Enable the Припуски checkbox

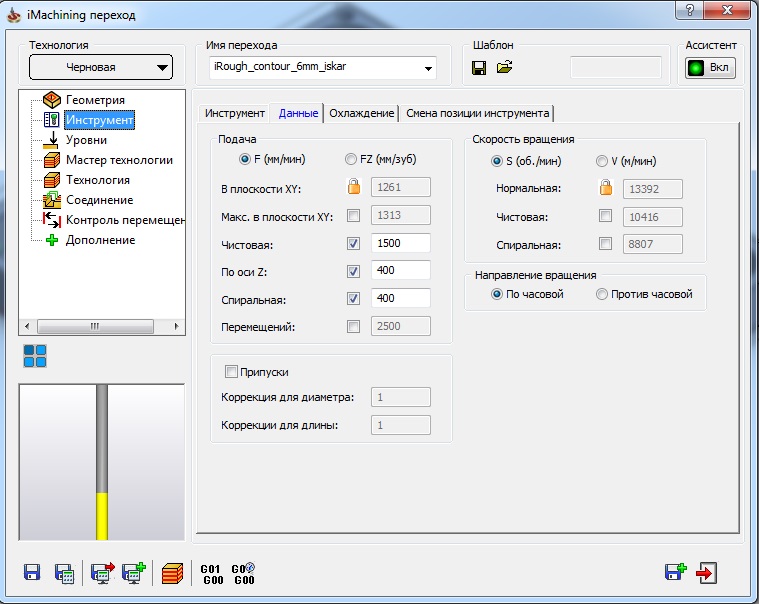(x=231, y=372)
